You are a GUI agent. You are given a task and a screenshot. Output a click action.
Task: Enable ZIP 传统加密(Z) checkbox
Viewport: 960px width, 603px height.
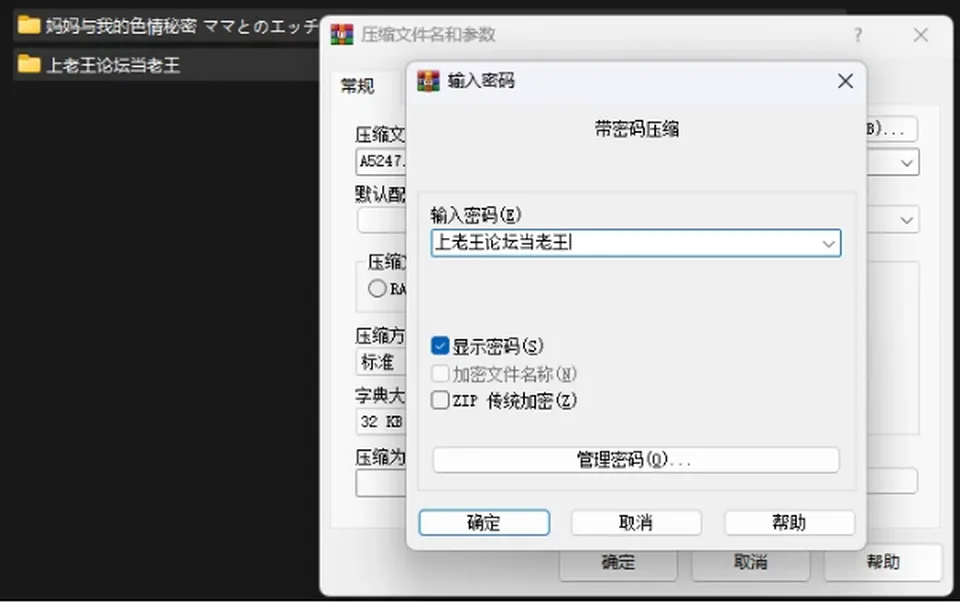click(x=440, y=400)
